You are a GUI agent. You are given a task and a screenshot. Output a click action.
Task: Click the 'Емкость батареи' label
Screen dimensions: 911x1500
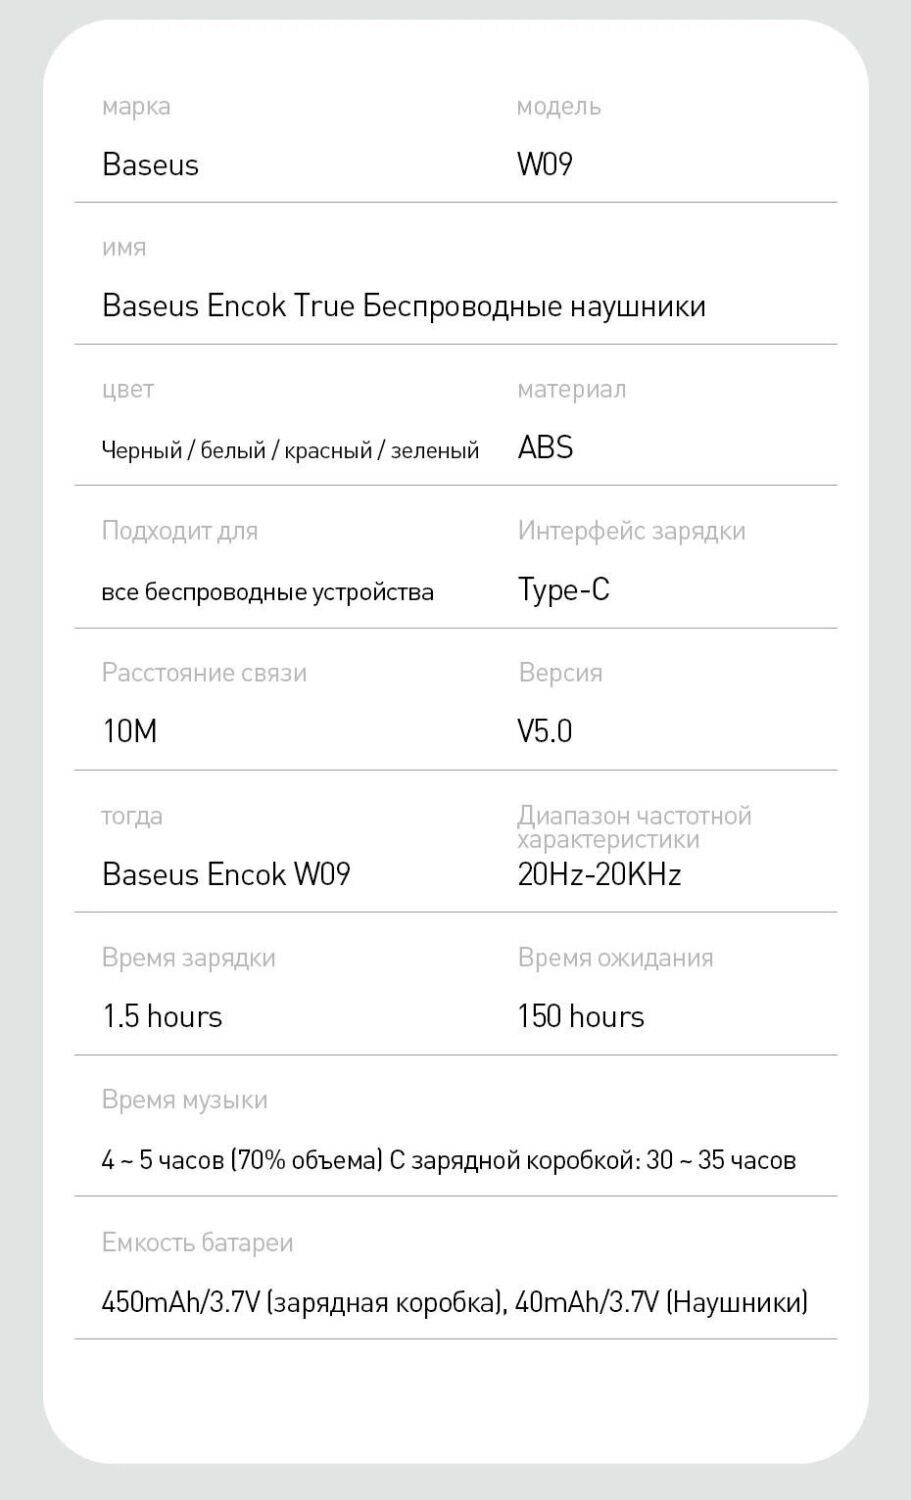pyautogui.click(x=197, y=1243)
